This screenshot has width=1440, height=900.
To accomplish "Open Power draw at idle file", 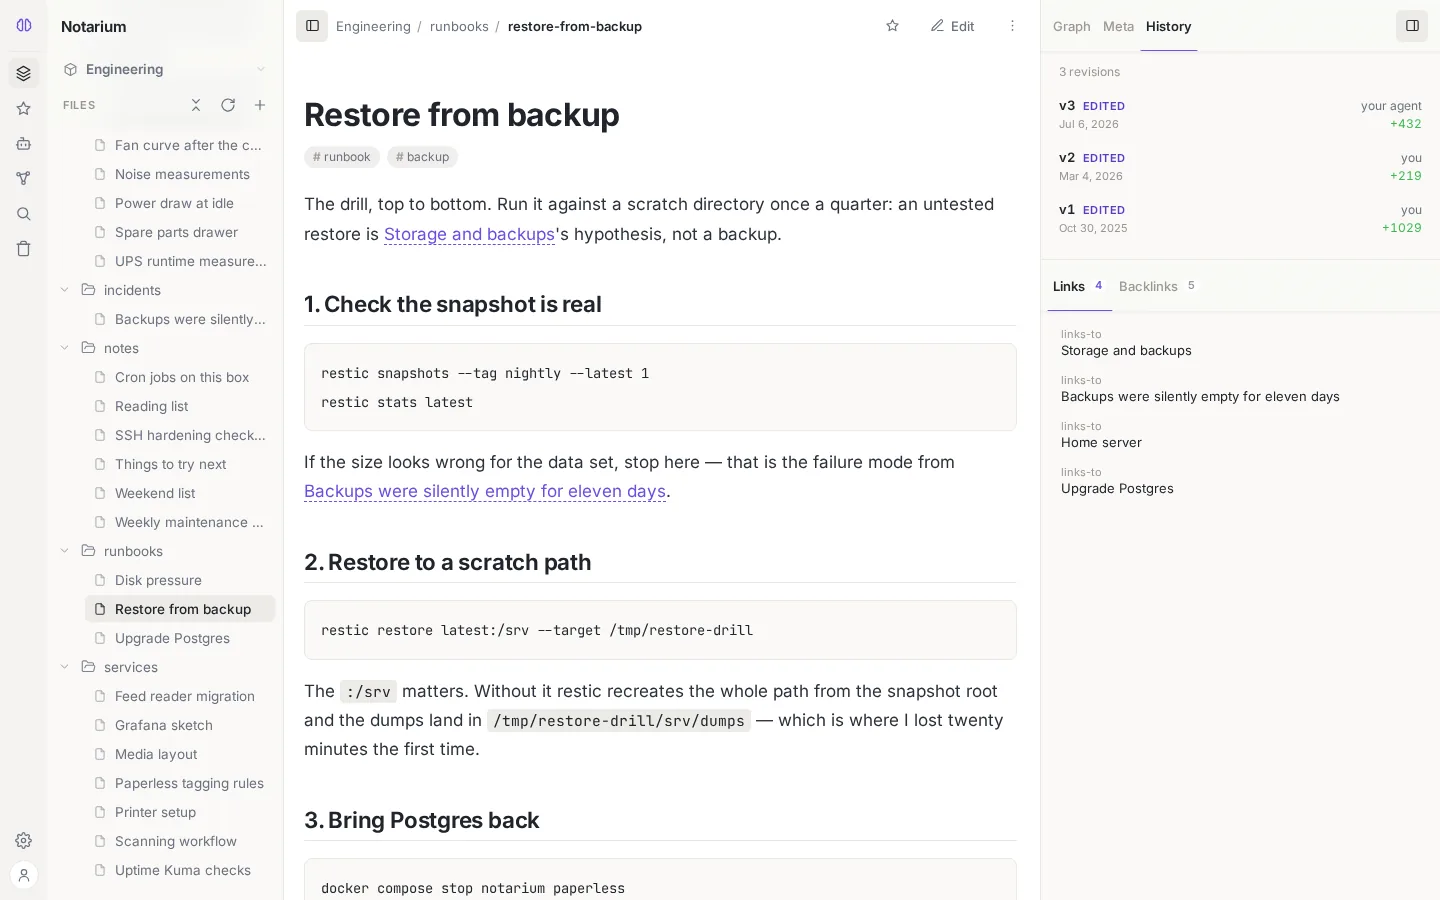I will click(x=180, y=203).
